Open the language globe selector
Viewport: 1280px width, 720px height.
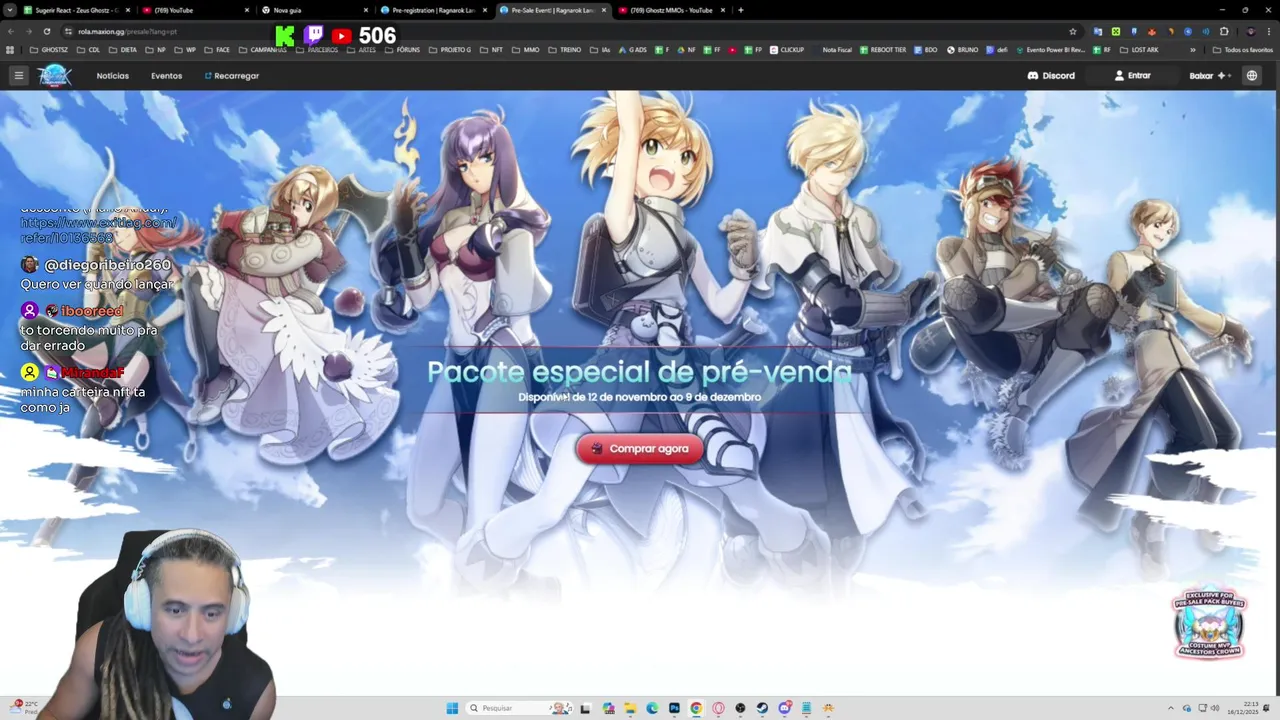1251,76
